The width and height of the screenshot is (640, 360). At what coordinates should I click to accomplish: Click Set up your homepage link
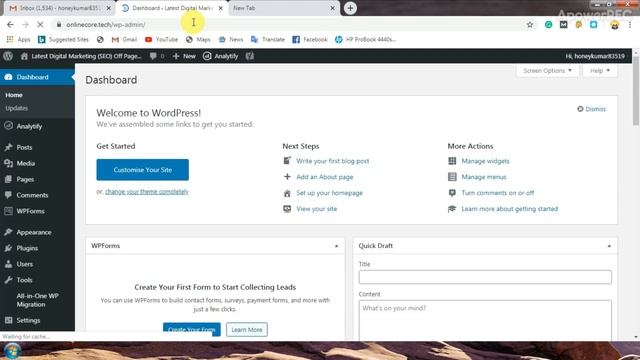(x=329, y=193)
